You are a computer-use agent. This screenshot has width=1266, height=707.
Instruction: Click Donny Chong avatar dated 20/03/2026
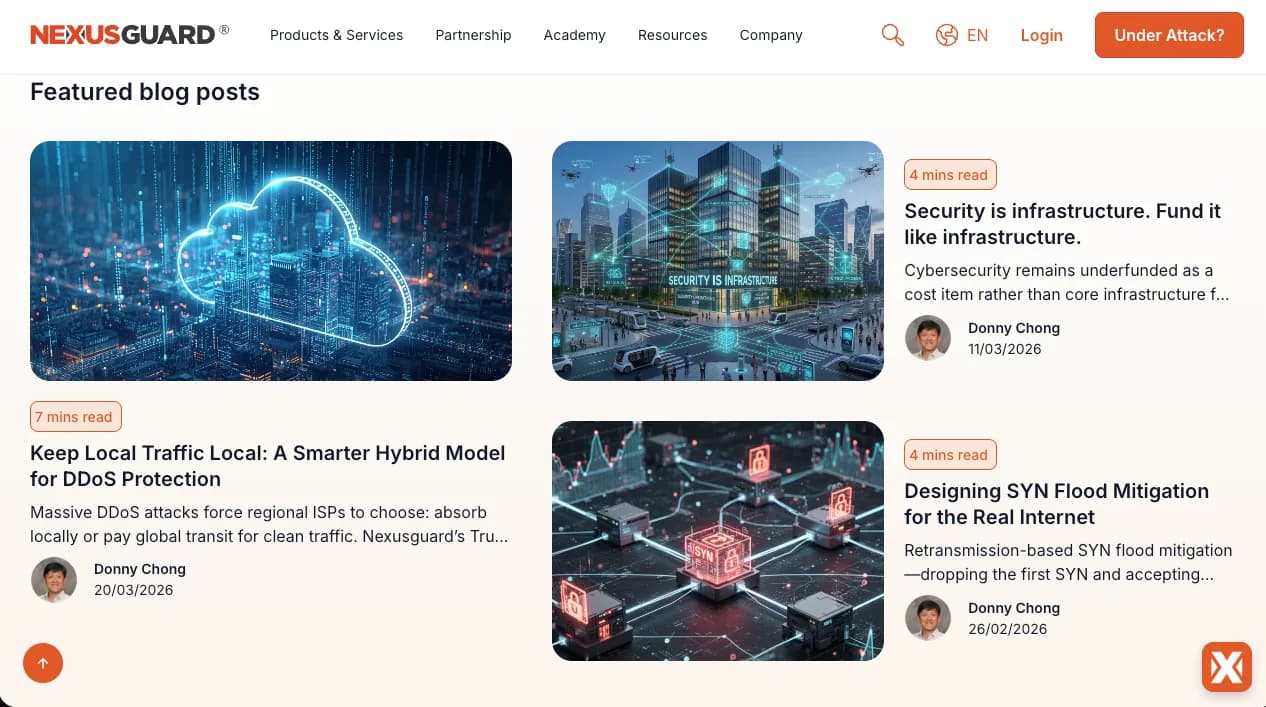pos(54,579)
